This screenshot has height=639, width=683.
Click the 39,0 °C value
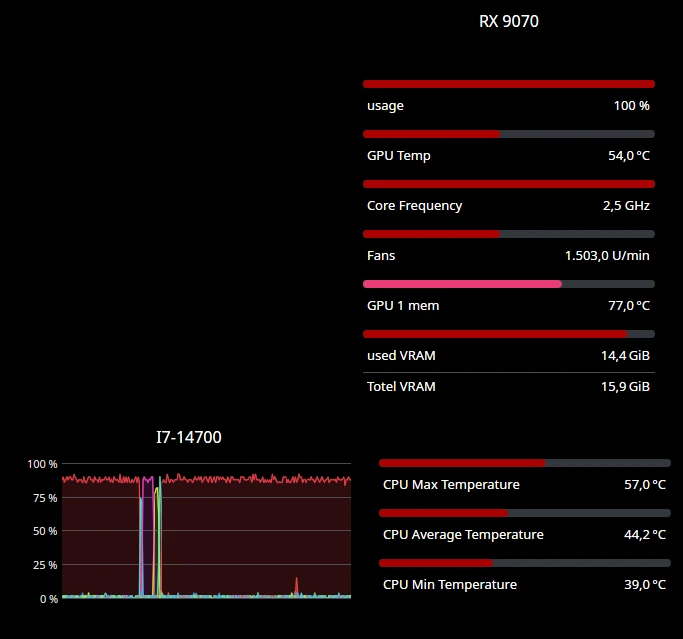pyautogui.click(x=645, y=585)
